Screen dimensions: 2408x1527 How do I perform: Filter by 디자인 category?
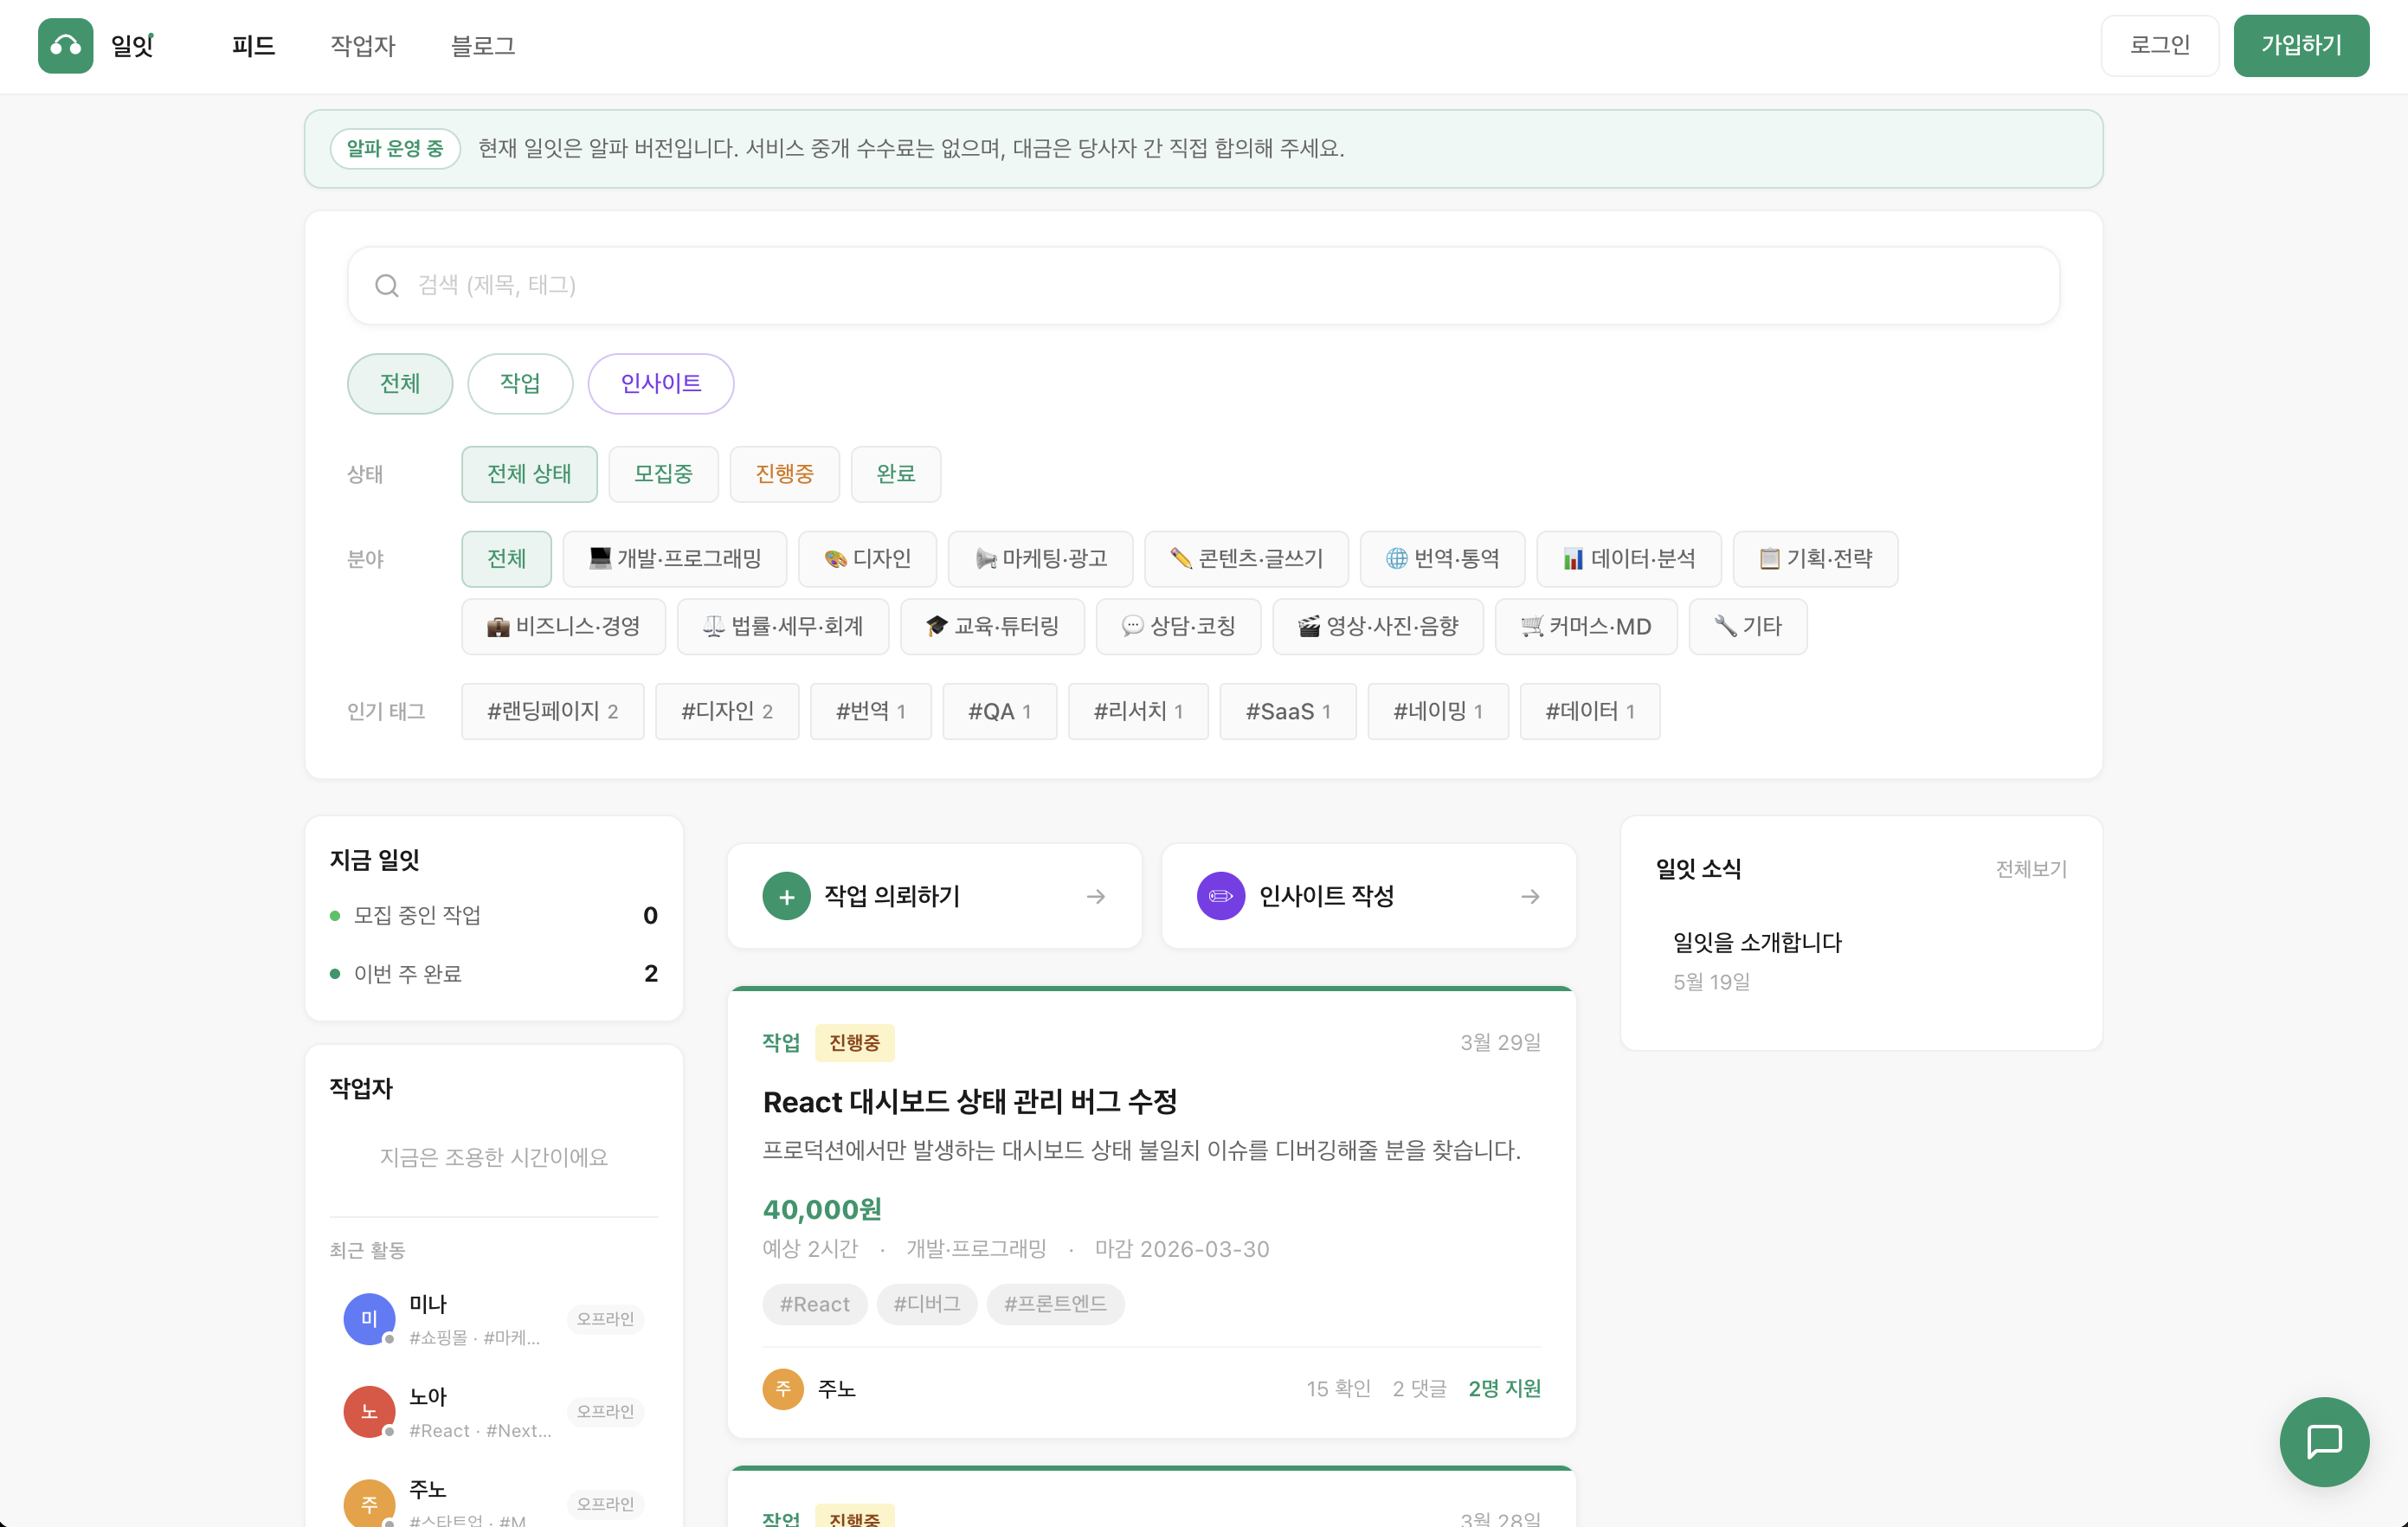pos(867,559)
